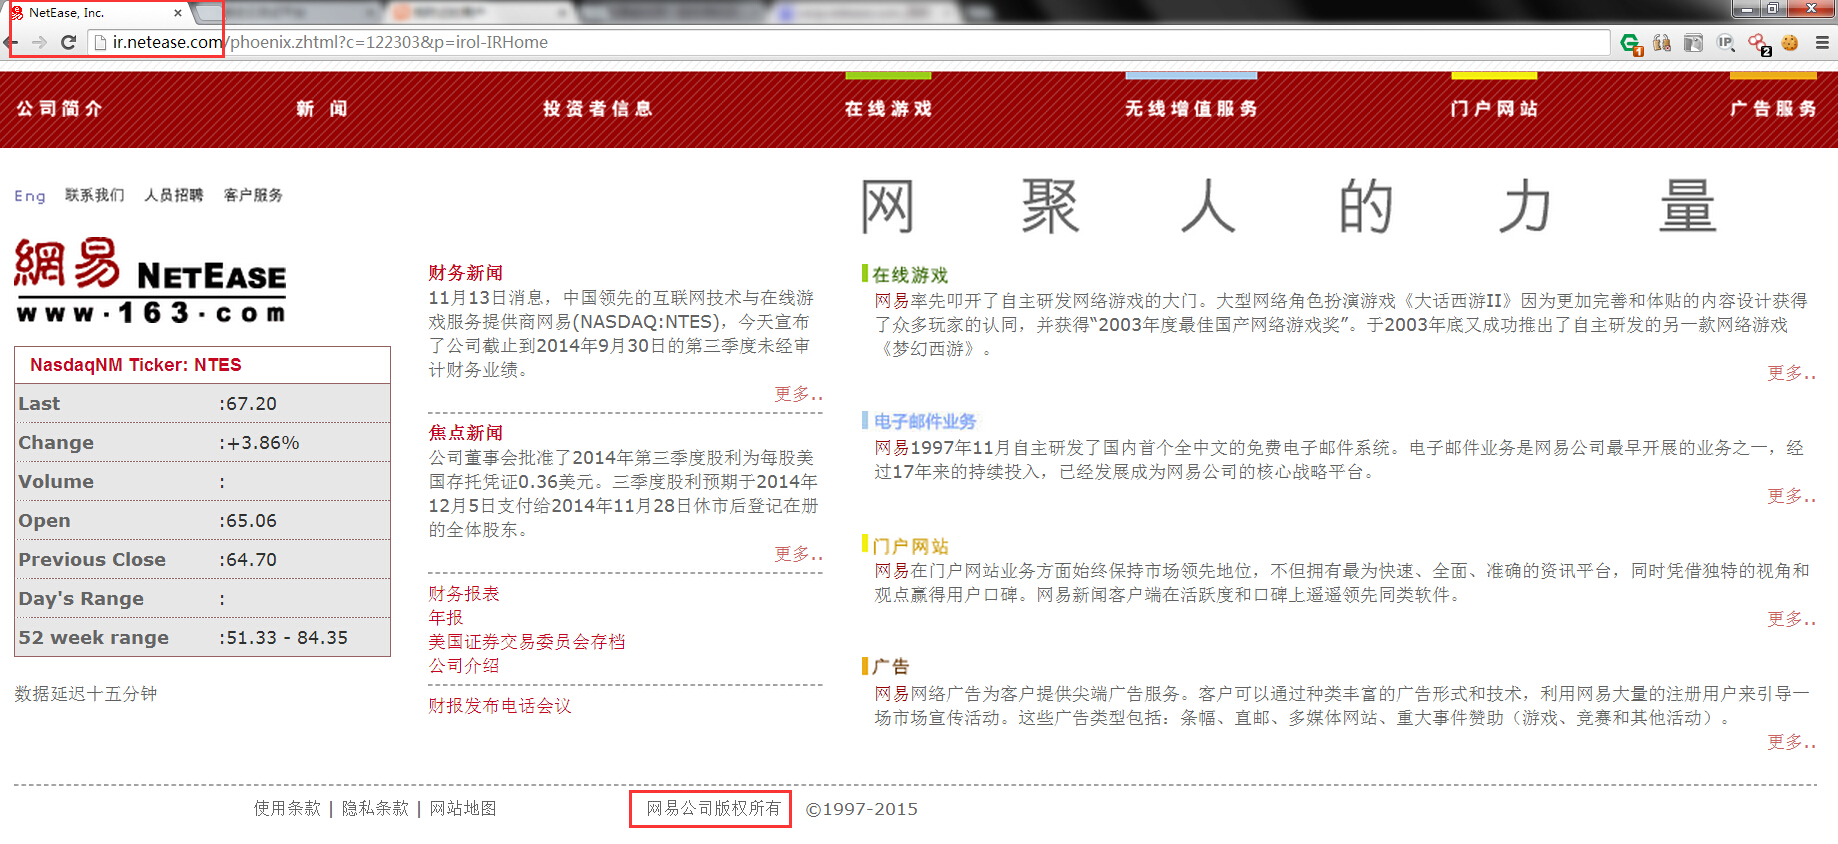
Task: Open the 财务报表 link
Action: coord(464,594)
